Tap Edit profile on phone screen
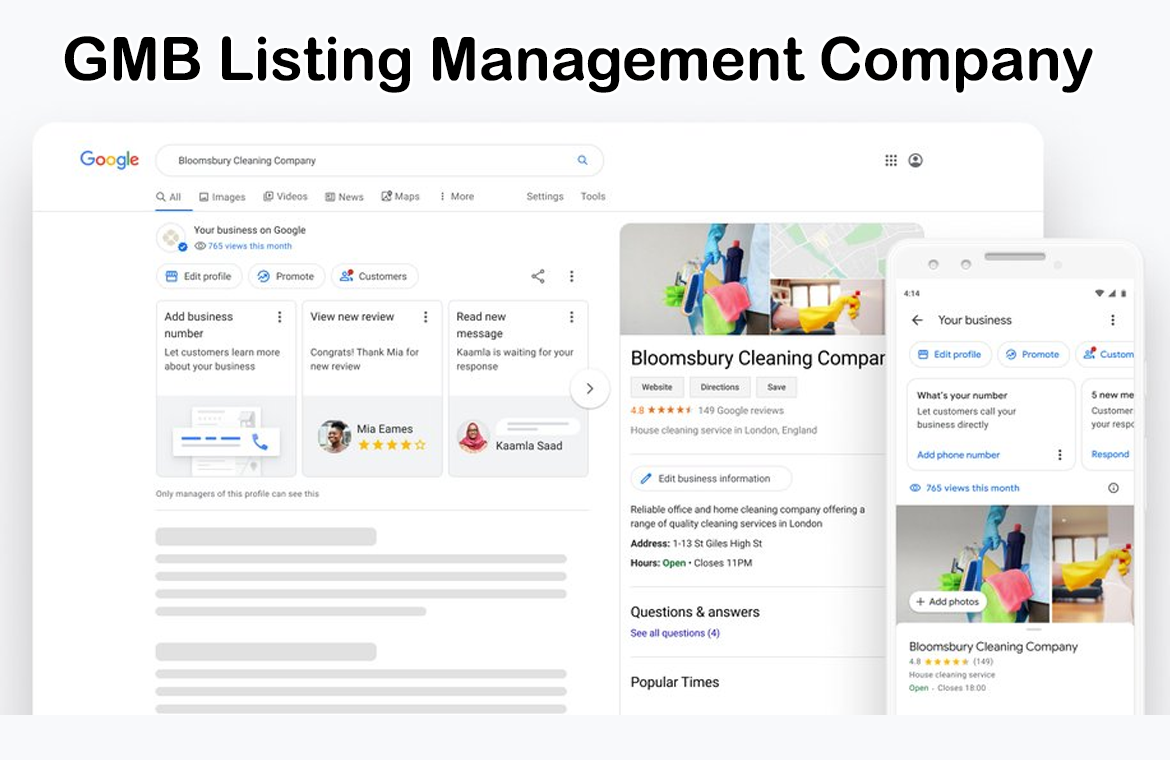 tap(949, 354)
